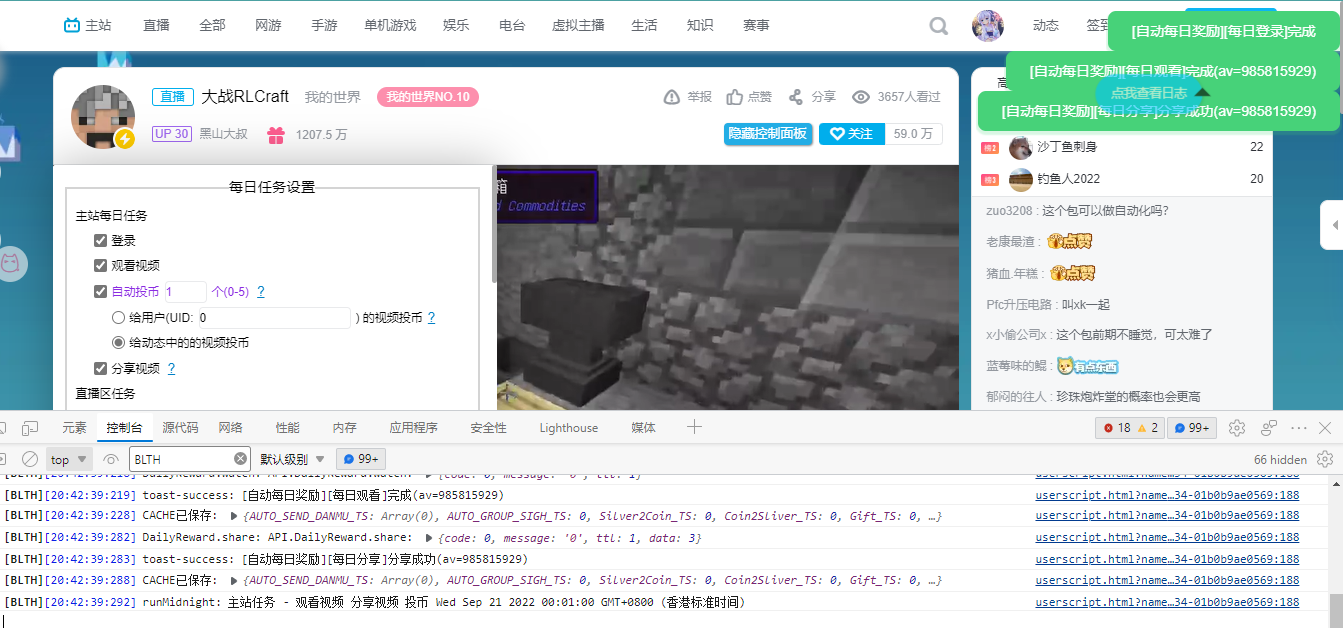Follow the streamer with the 关注 button
Viewport: 1343px width, 628px height.
coord(851,133)
